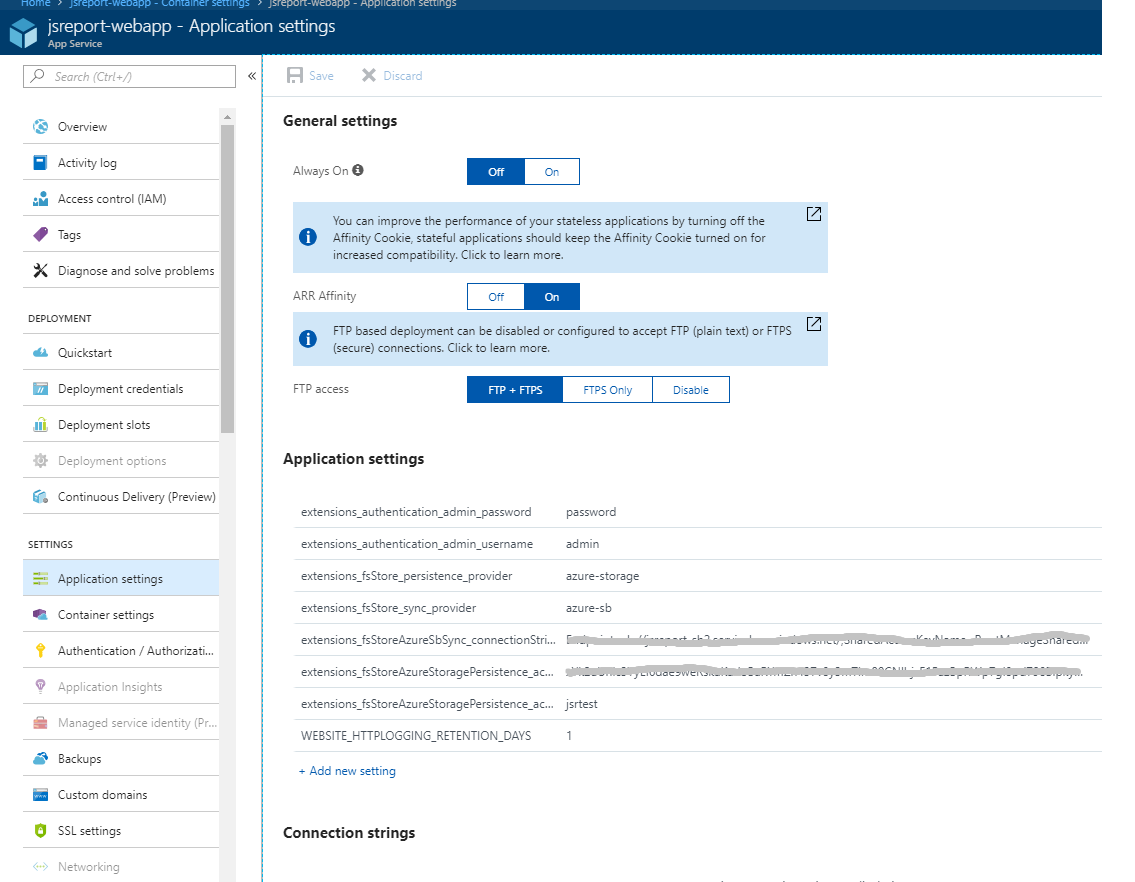Click the Application settings list icon
This screenshot has width=1135, height=882.
(41, 579)
